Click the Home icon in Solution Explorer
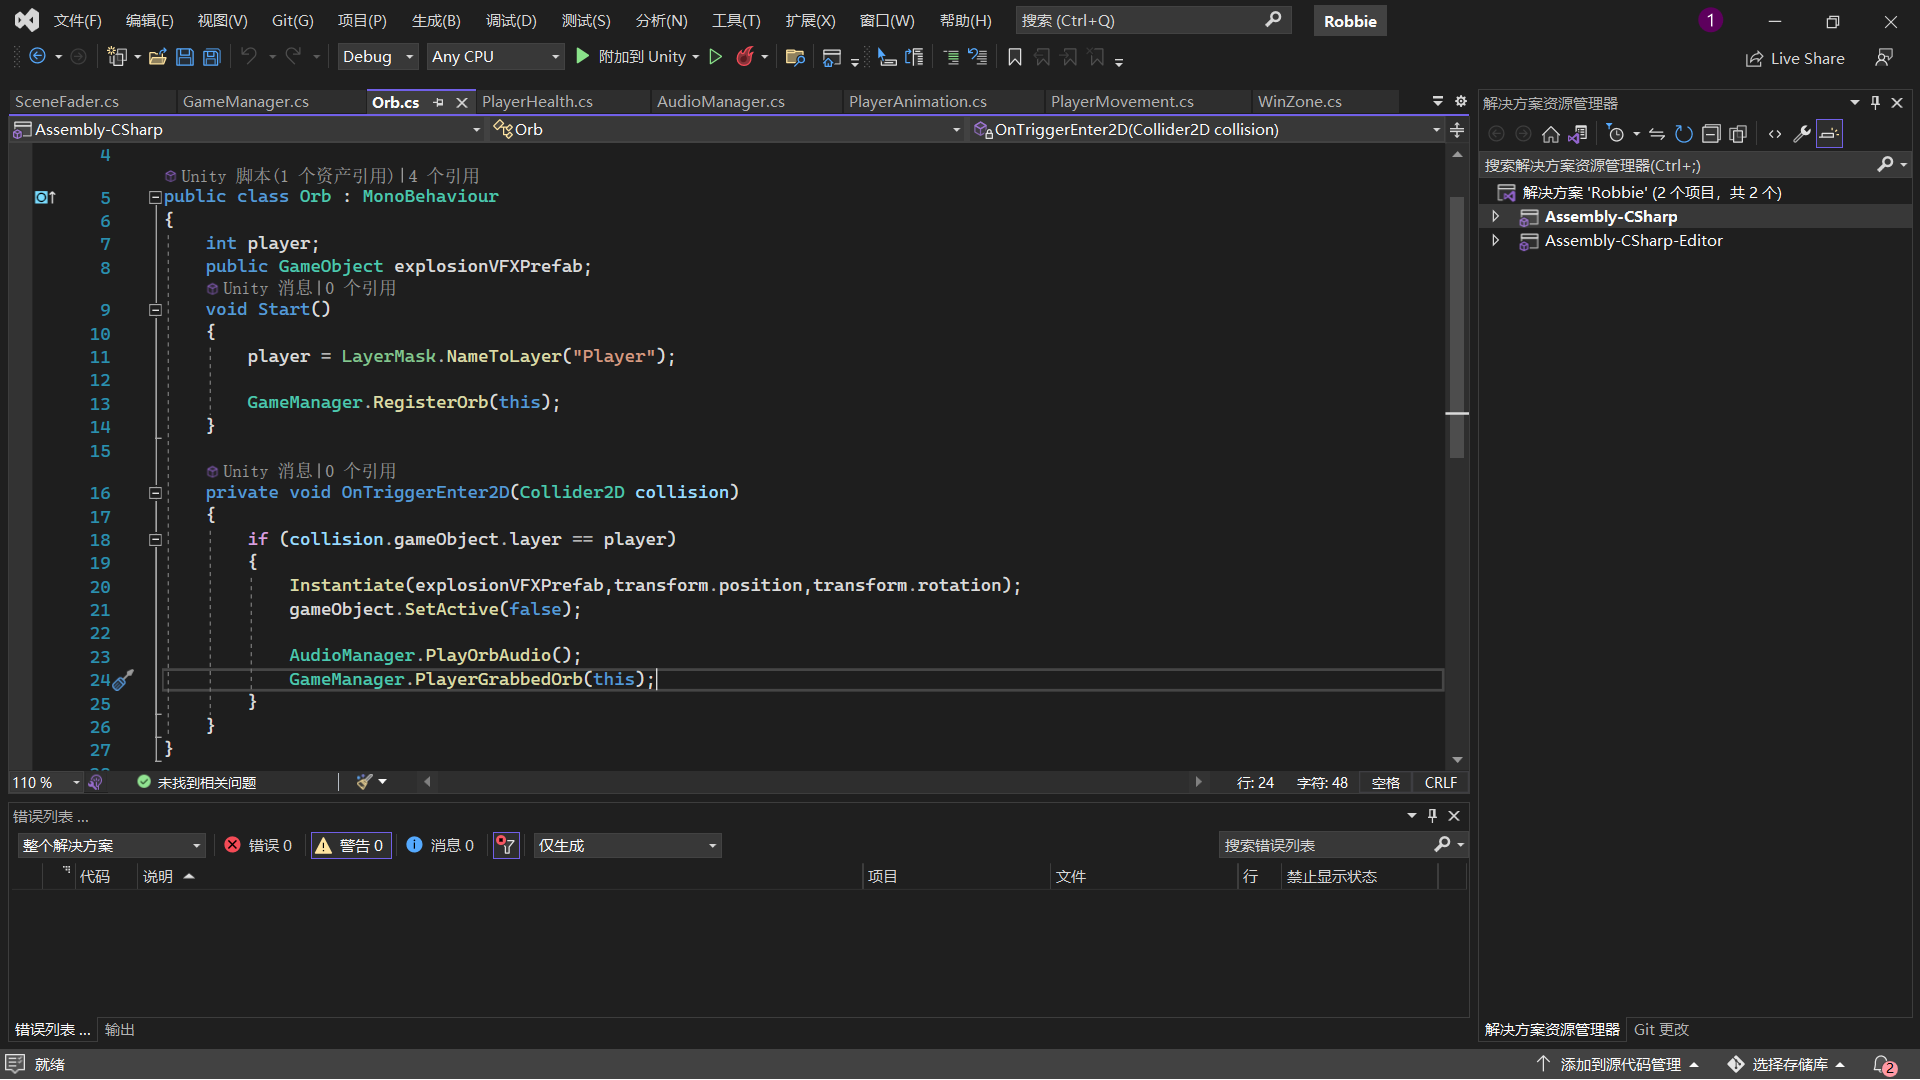The width and height of the screenshot is (1920, 1080). (x=1550, y=134)
